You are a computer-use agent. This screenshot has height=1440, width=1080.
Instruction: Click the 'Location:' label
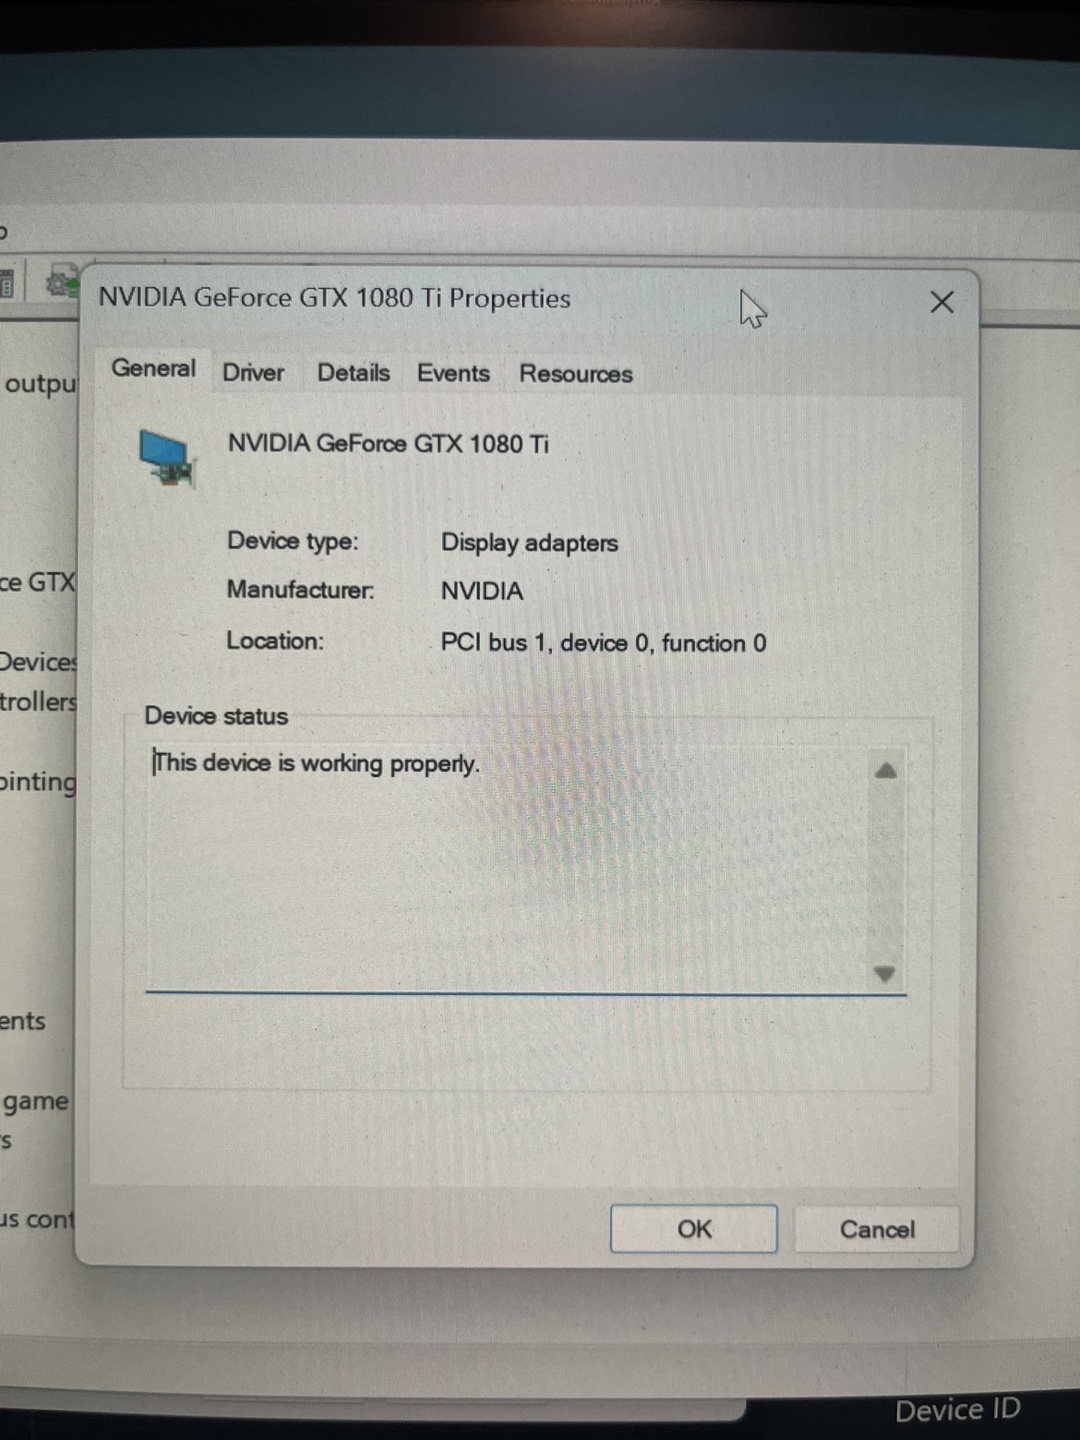[x=275, y=640]
